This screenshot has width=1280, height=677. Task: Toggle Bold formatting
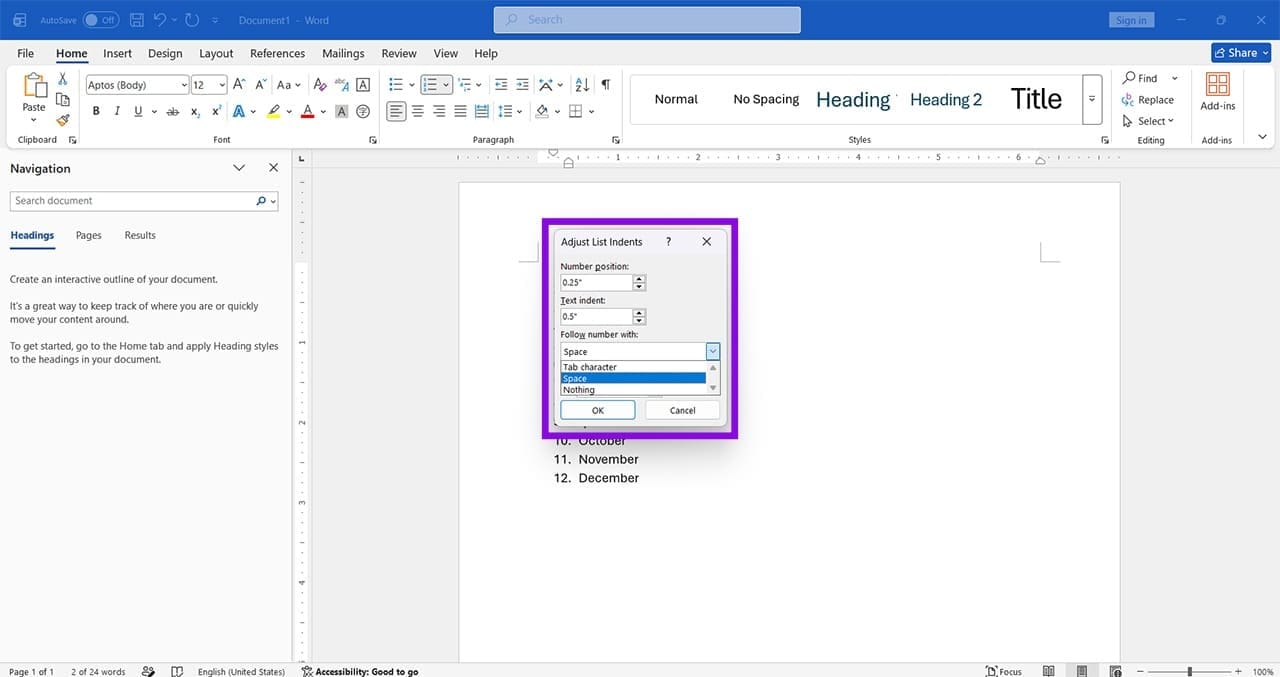click(x=96, y=111)
